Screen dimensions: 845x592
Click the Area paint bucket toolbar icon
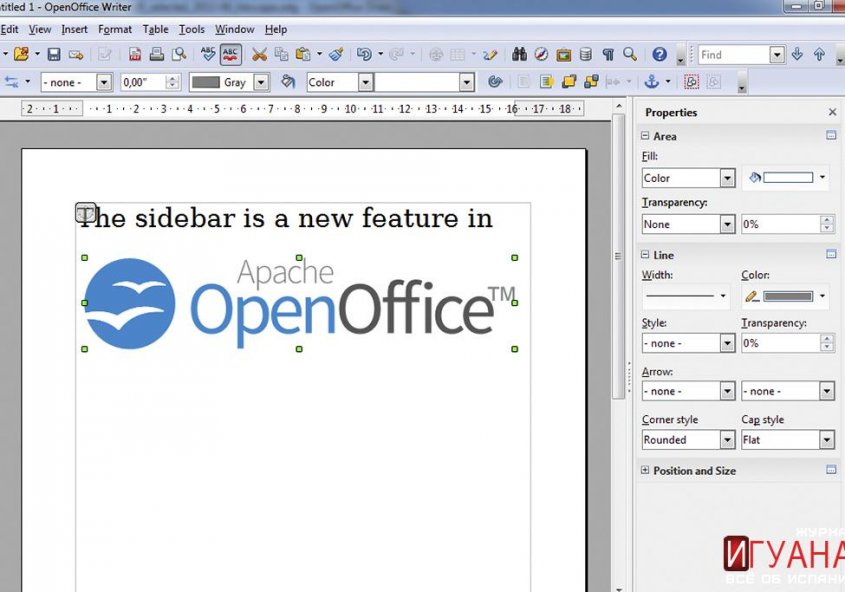coord(288,82)
